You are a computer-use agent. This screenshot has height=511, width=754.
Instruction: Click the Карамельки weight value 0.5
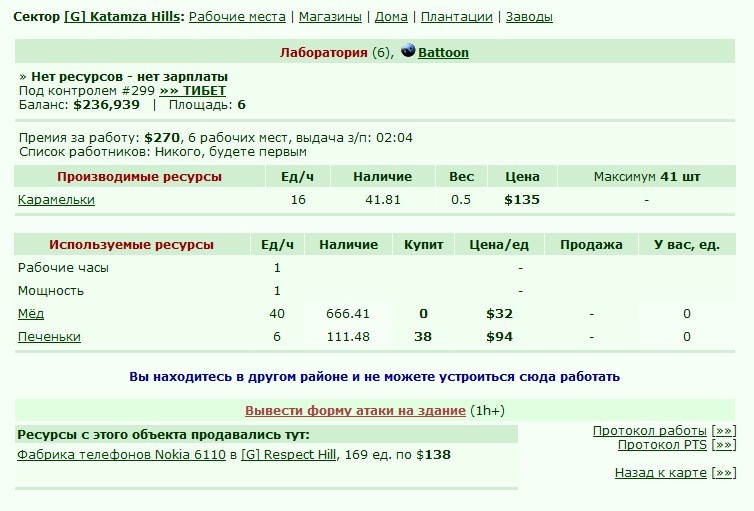coord(461,199)
